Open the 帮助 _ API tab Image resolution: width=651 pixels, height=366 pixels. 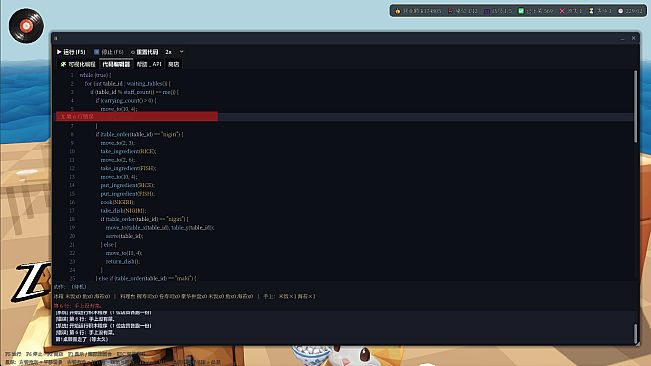click(x=149, y=64)
